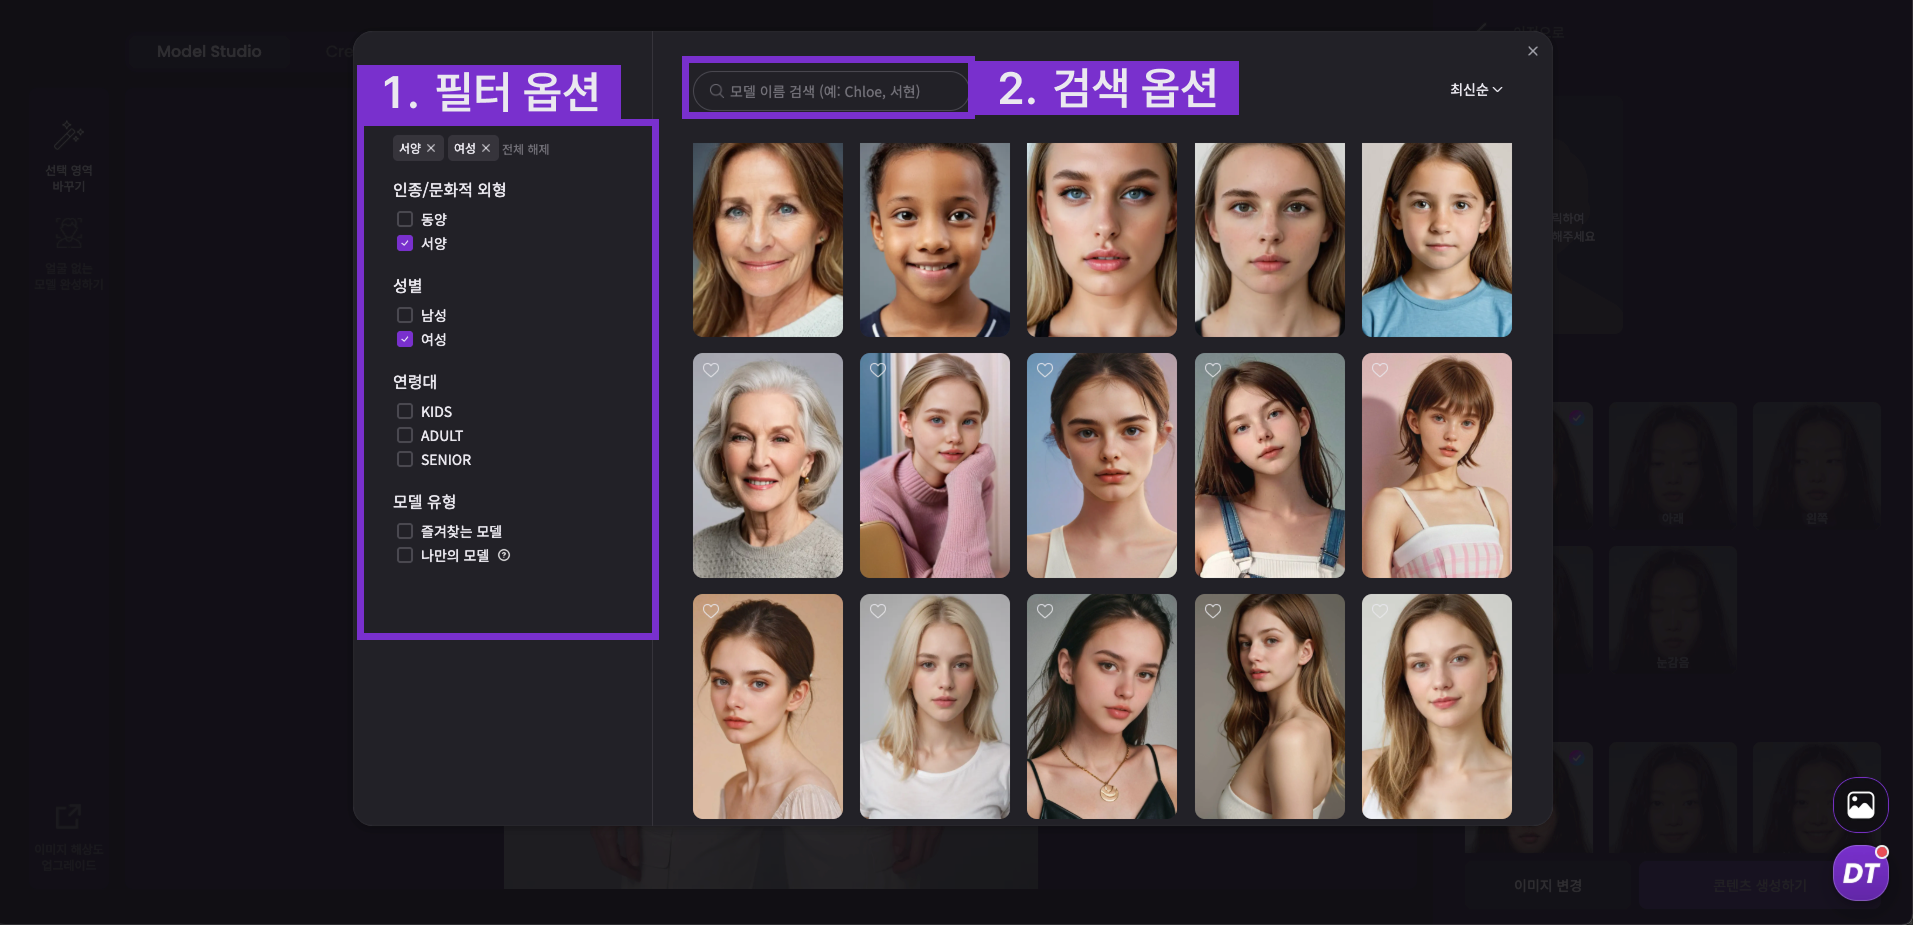Click the 이미지 변경 button
The image size is (1913, 925).
(1548, 886)
